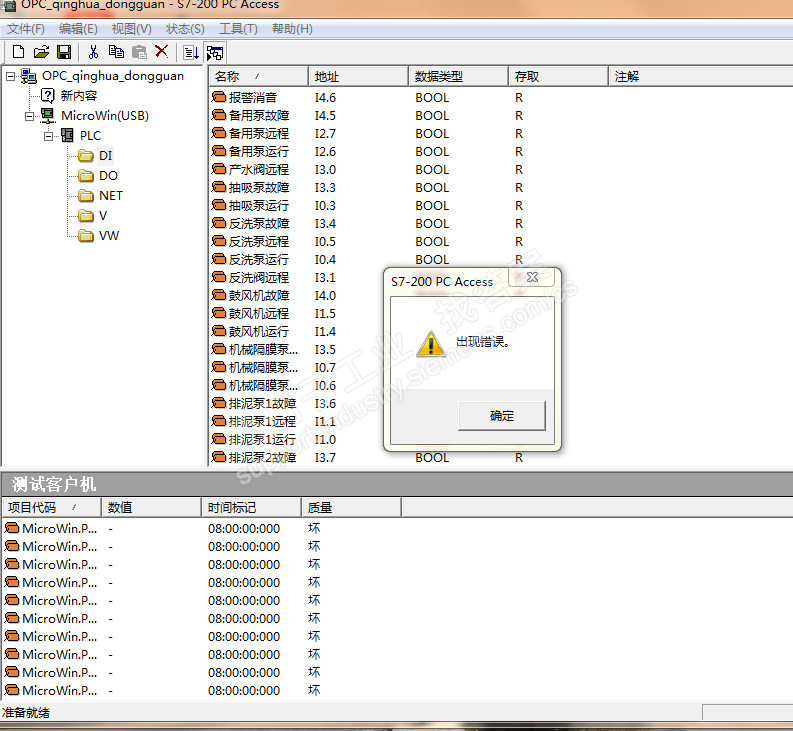793x731 pixels.
Task: Open the 状态(S) menu
Action: [185, 29]
